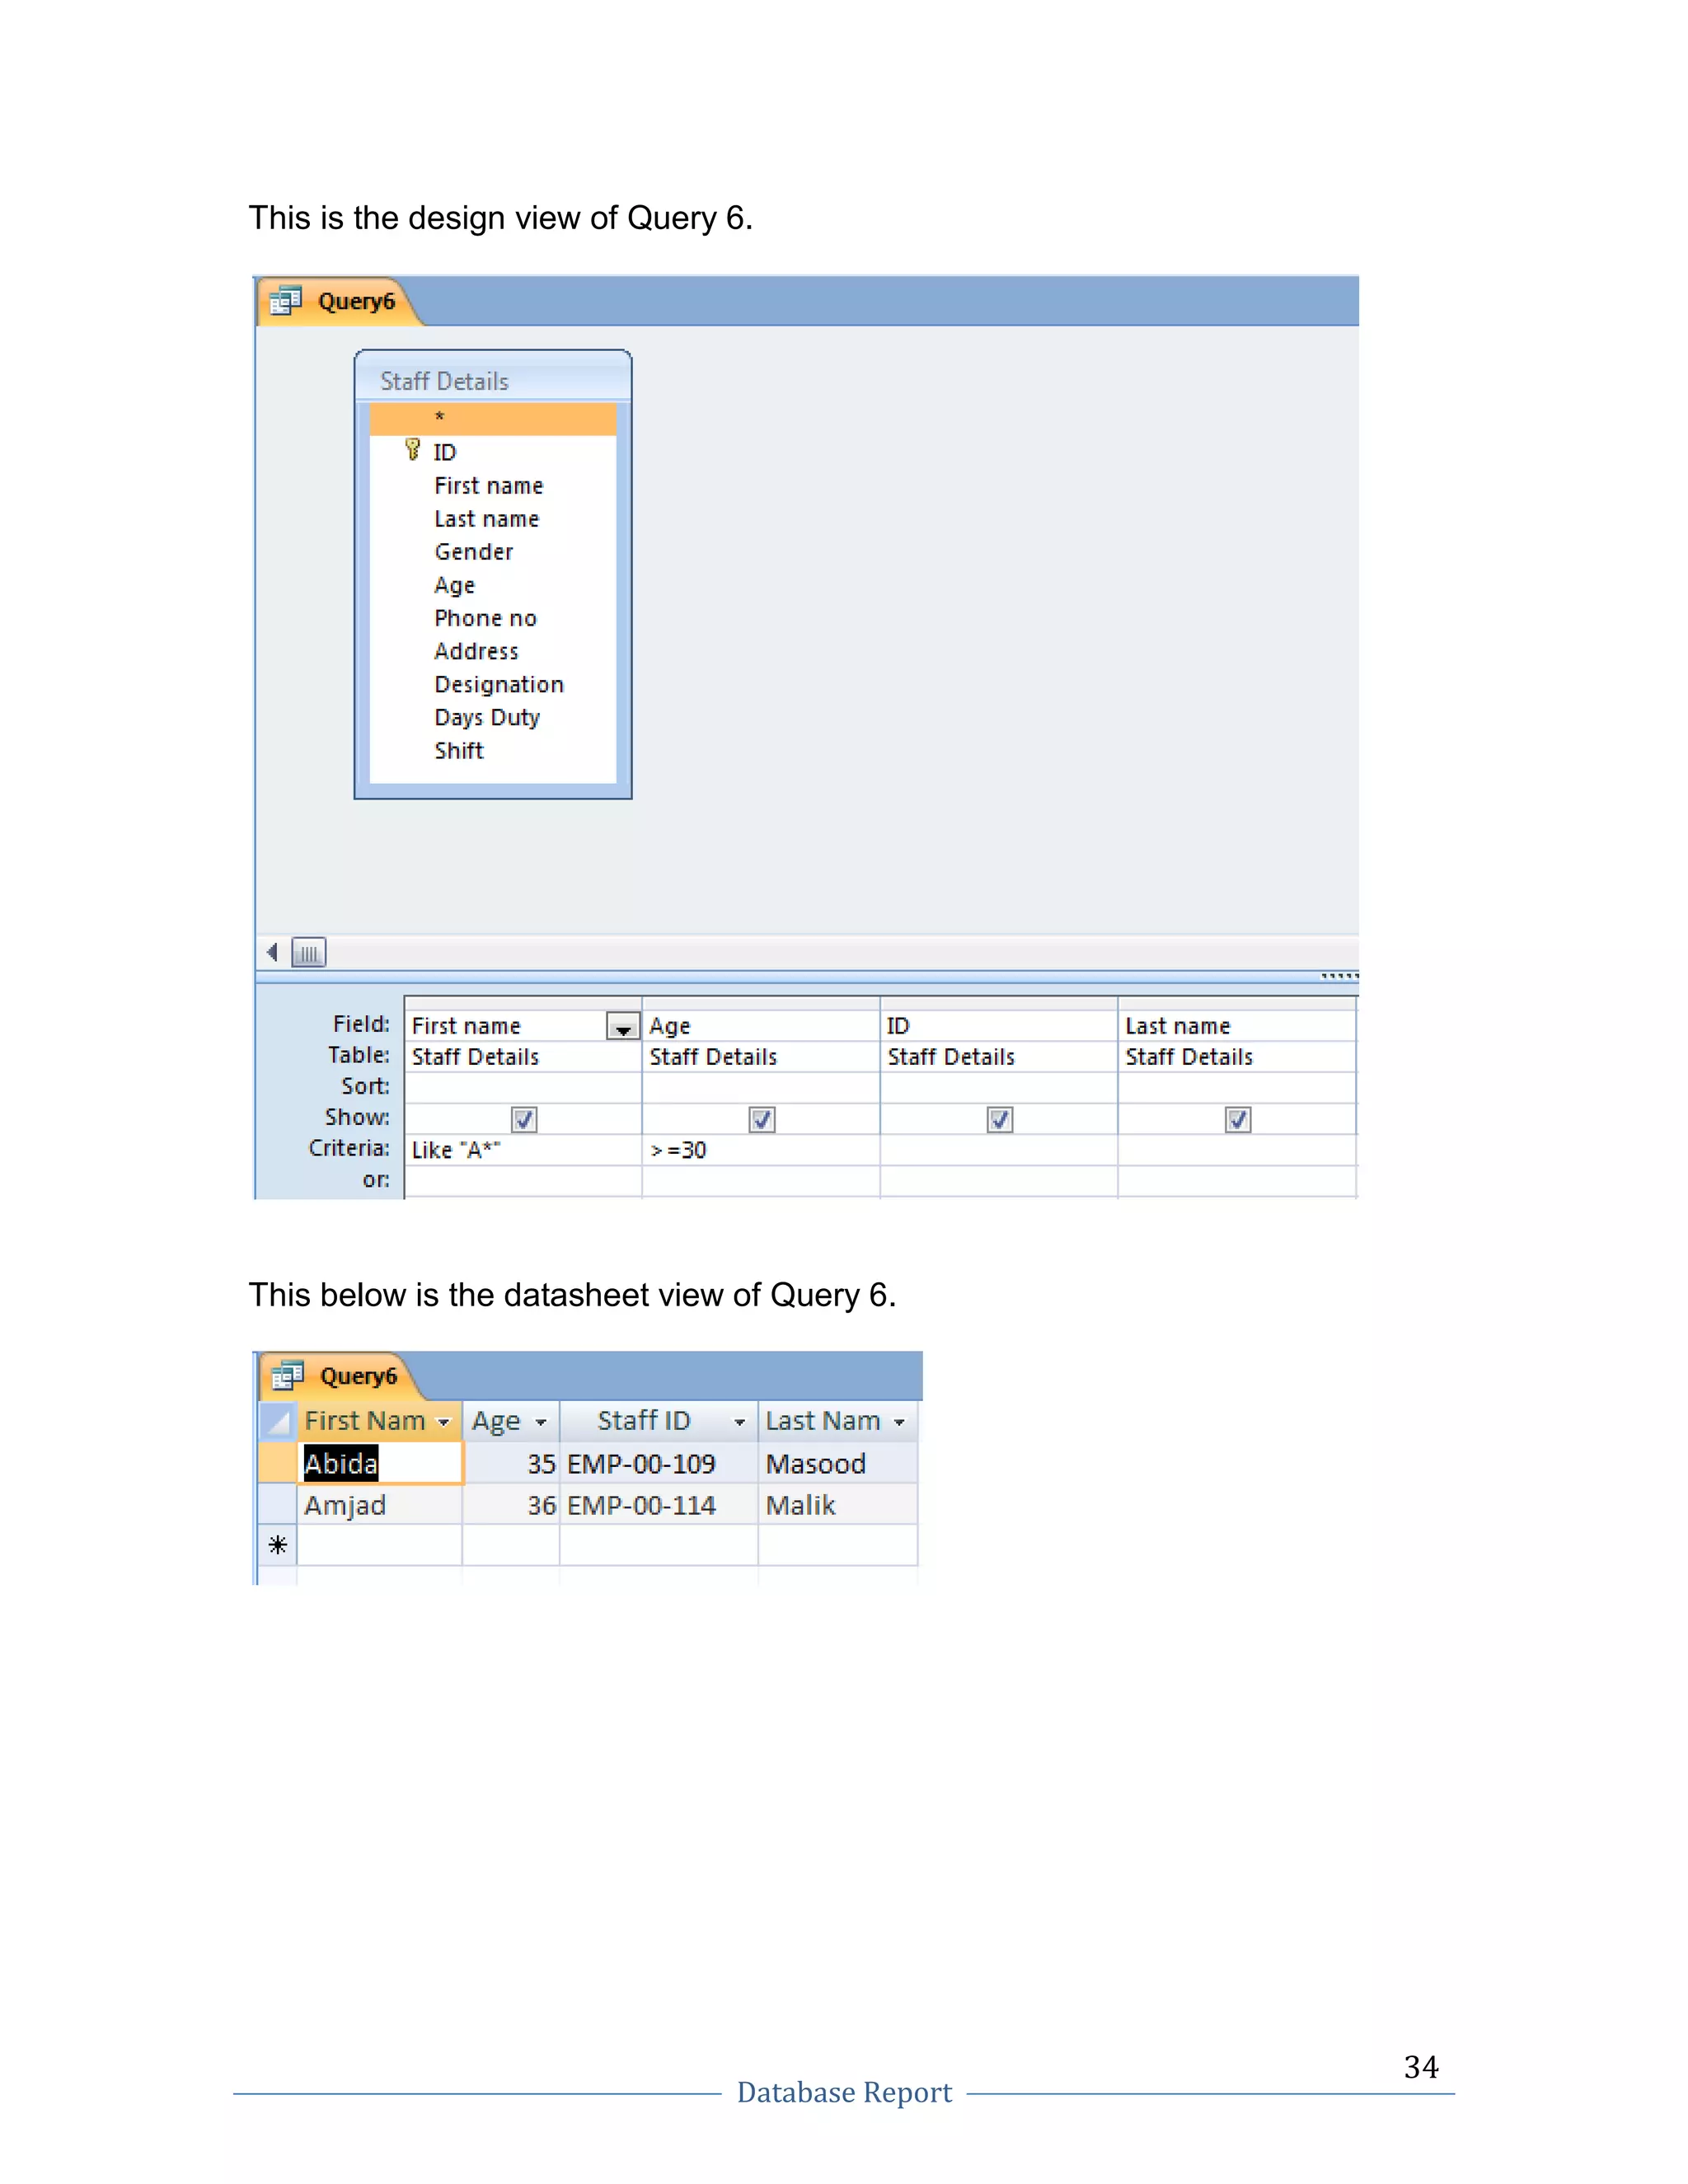The image size is (1688, 2184).
Task: Open Staff ID column header dropdown
Action: pos(740,1422)
